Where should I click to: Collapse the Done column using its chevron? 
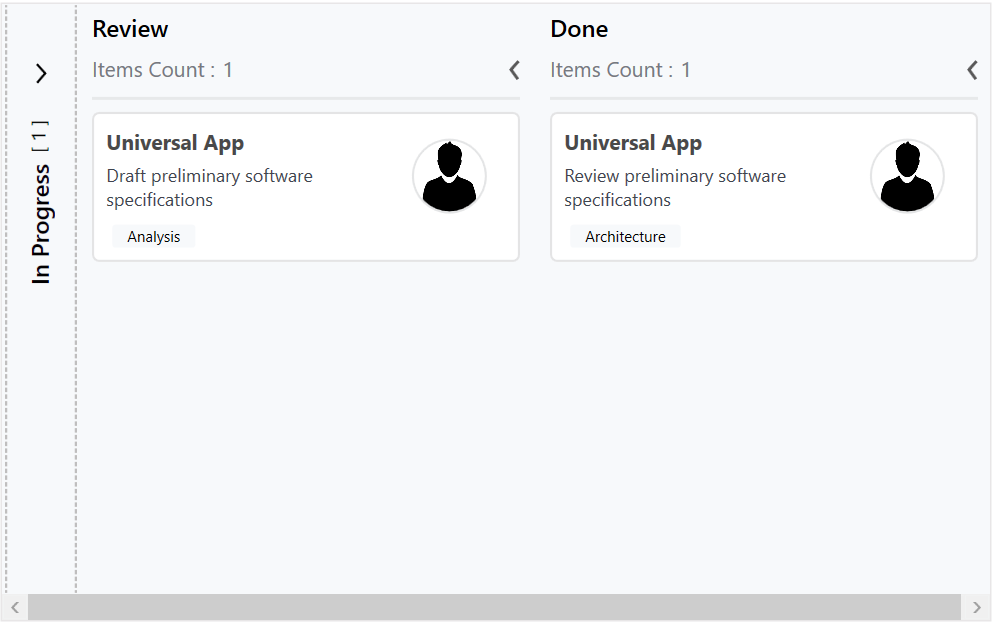[972, 70]
